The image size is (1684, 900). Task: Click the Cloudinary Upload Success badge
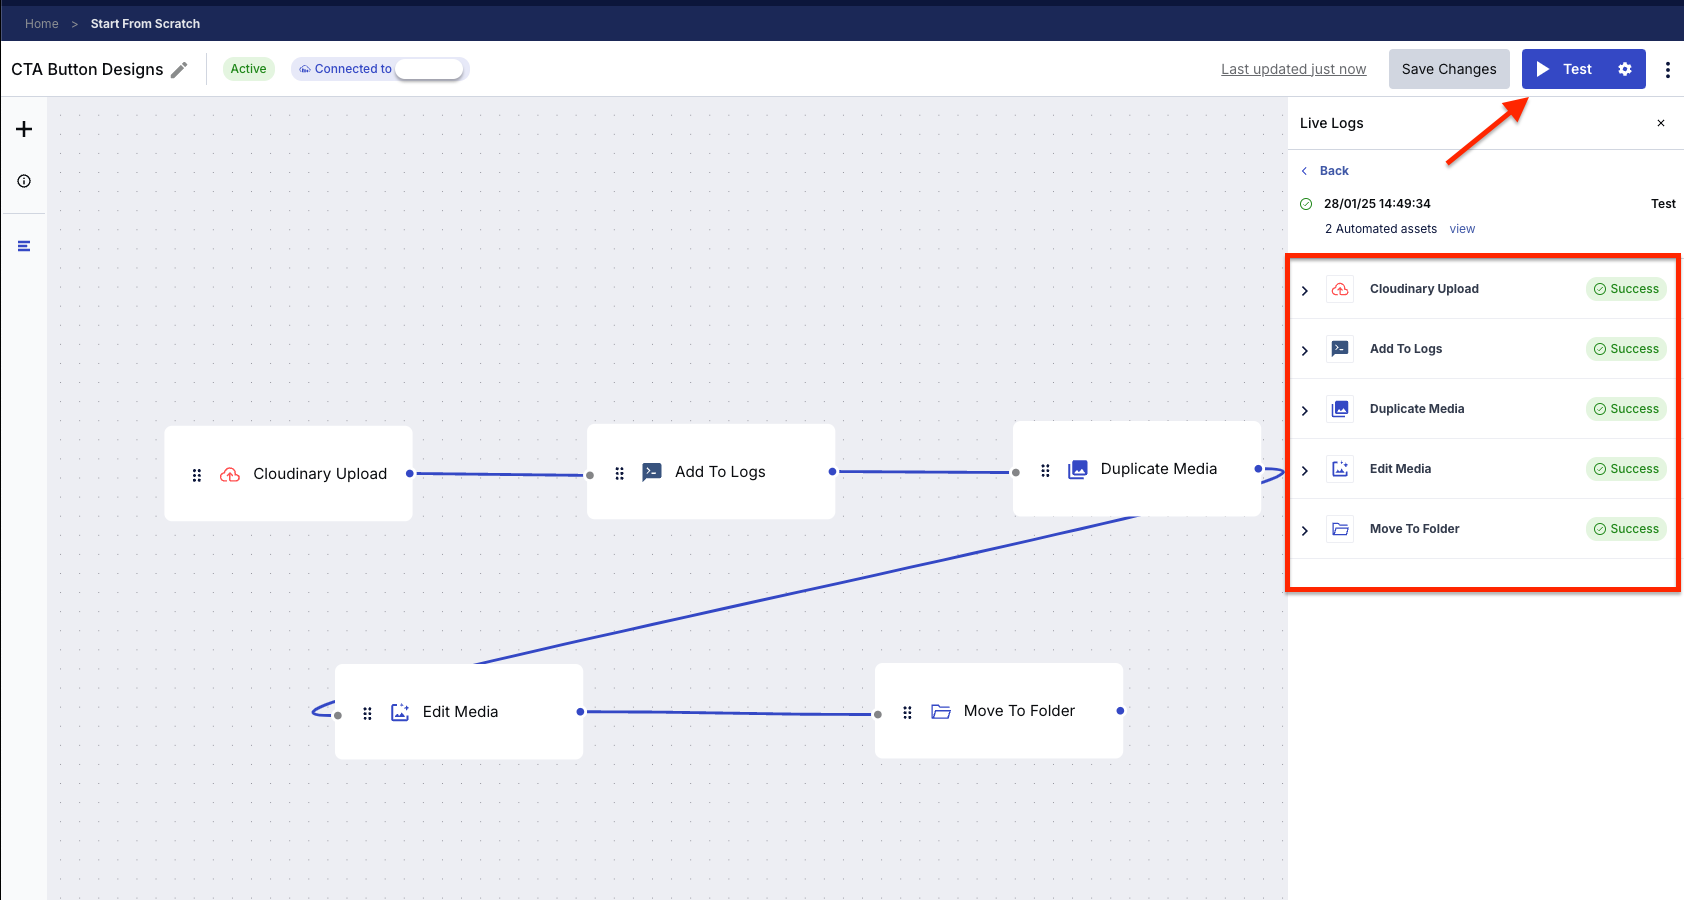tap(1626, 289)
